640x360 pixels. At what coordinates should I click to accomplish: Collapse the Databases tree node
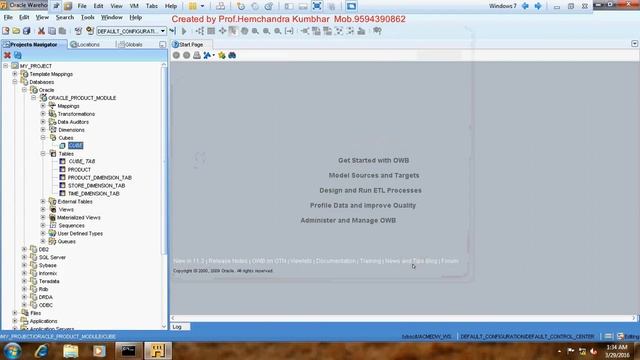point(15,82)
